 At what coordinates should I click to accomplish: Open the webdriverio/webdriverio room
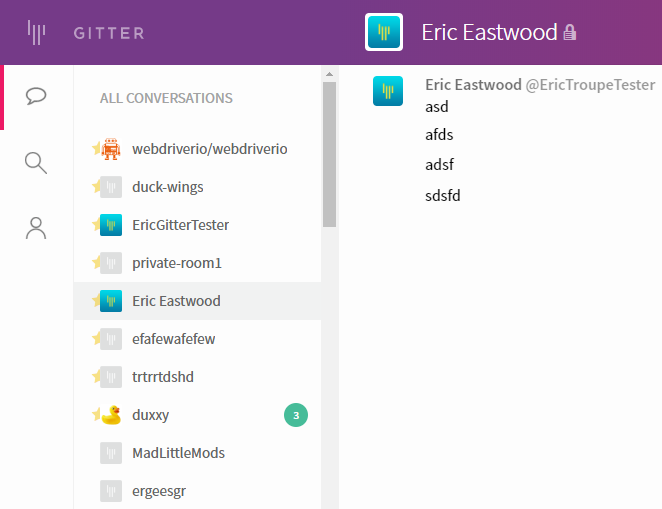point(197,149)
